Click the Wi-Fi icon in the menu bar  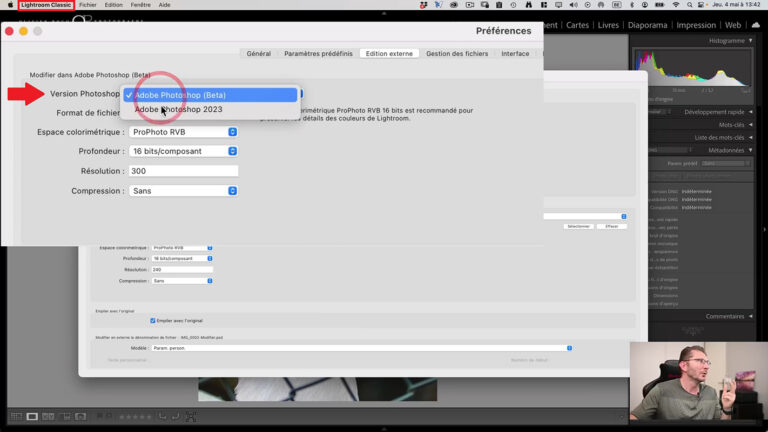676,5
